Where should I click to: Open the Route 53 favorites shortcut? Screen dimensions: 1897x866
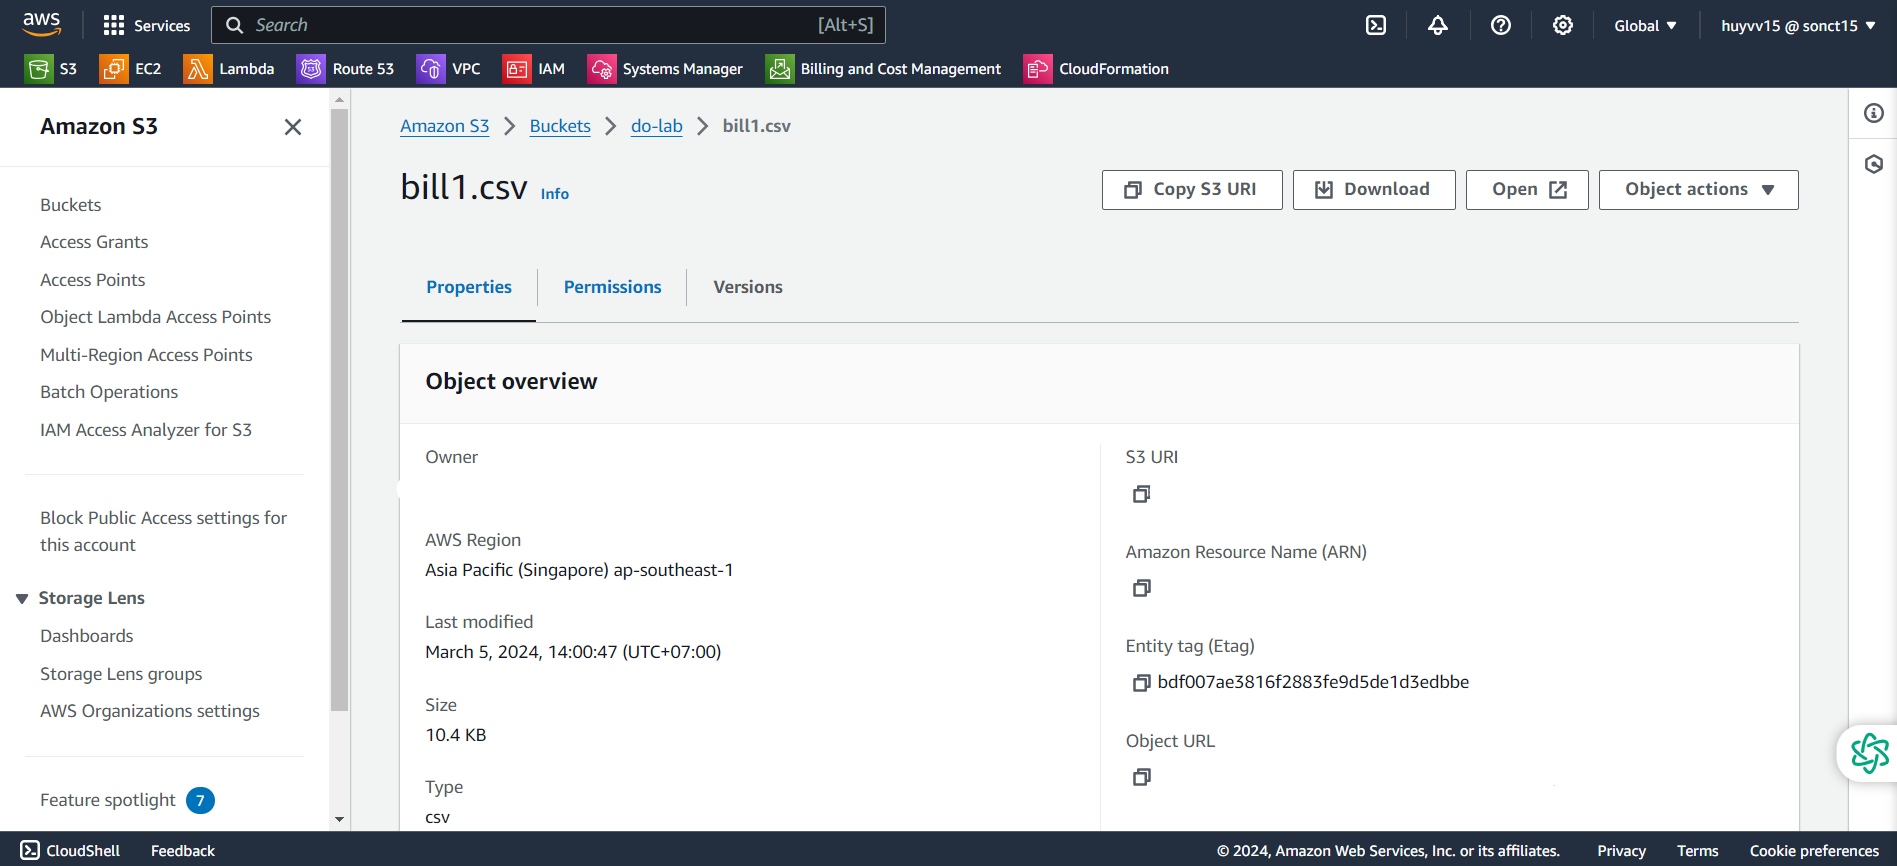[346, 69]
